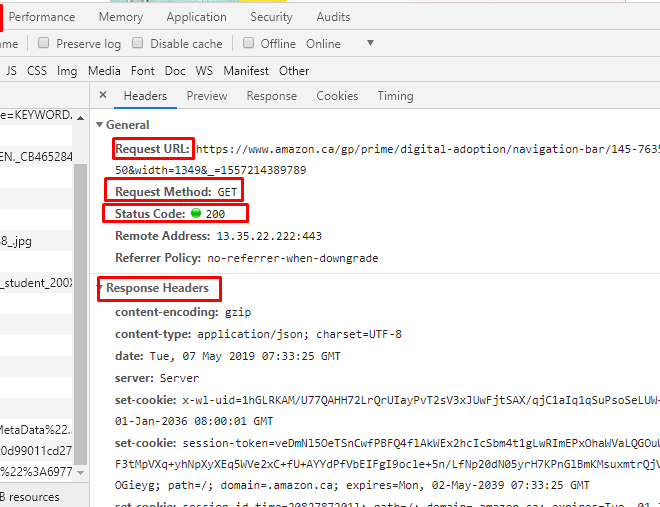Select the request ending in =KEYWORD.
This screenshot has width=660, height=507.
tap(36, 115)
